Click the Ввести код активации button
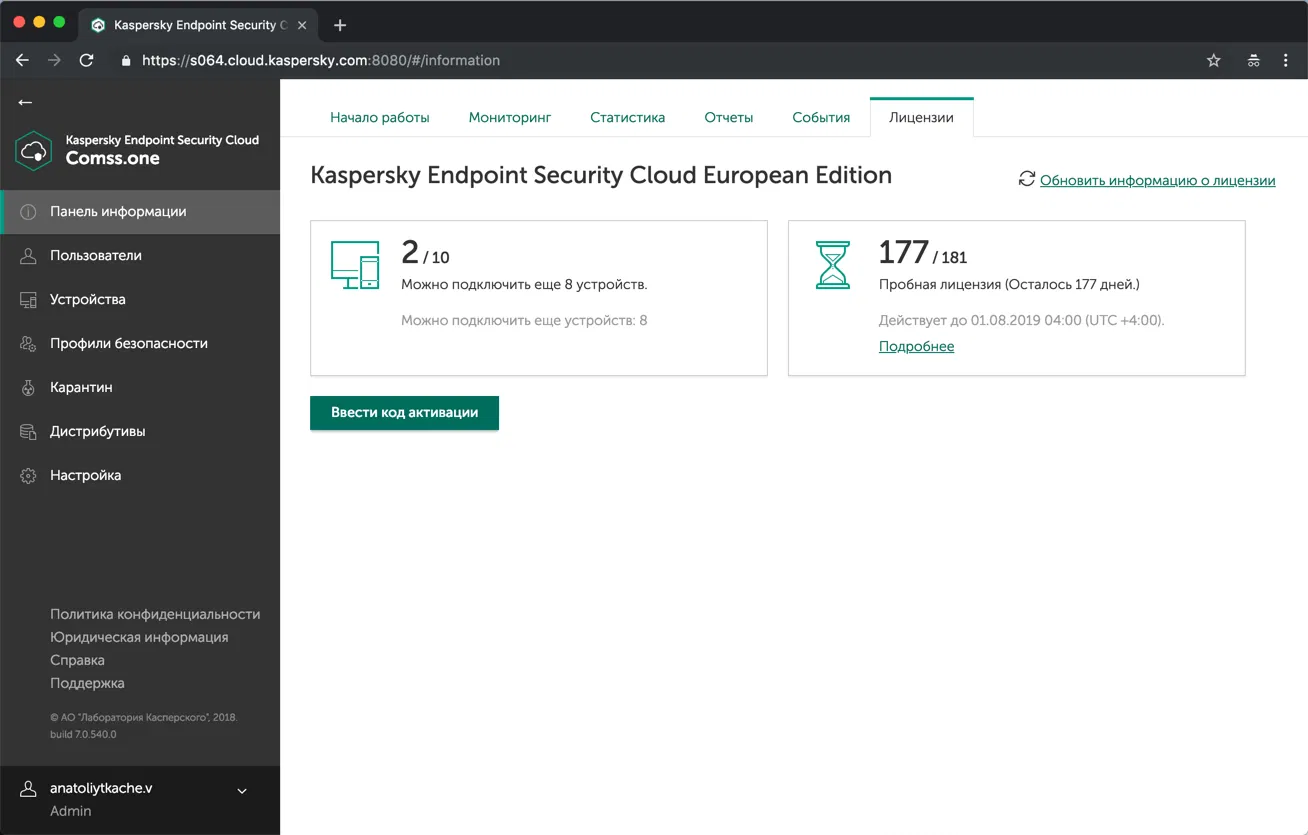 tap(404, 413)
